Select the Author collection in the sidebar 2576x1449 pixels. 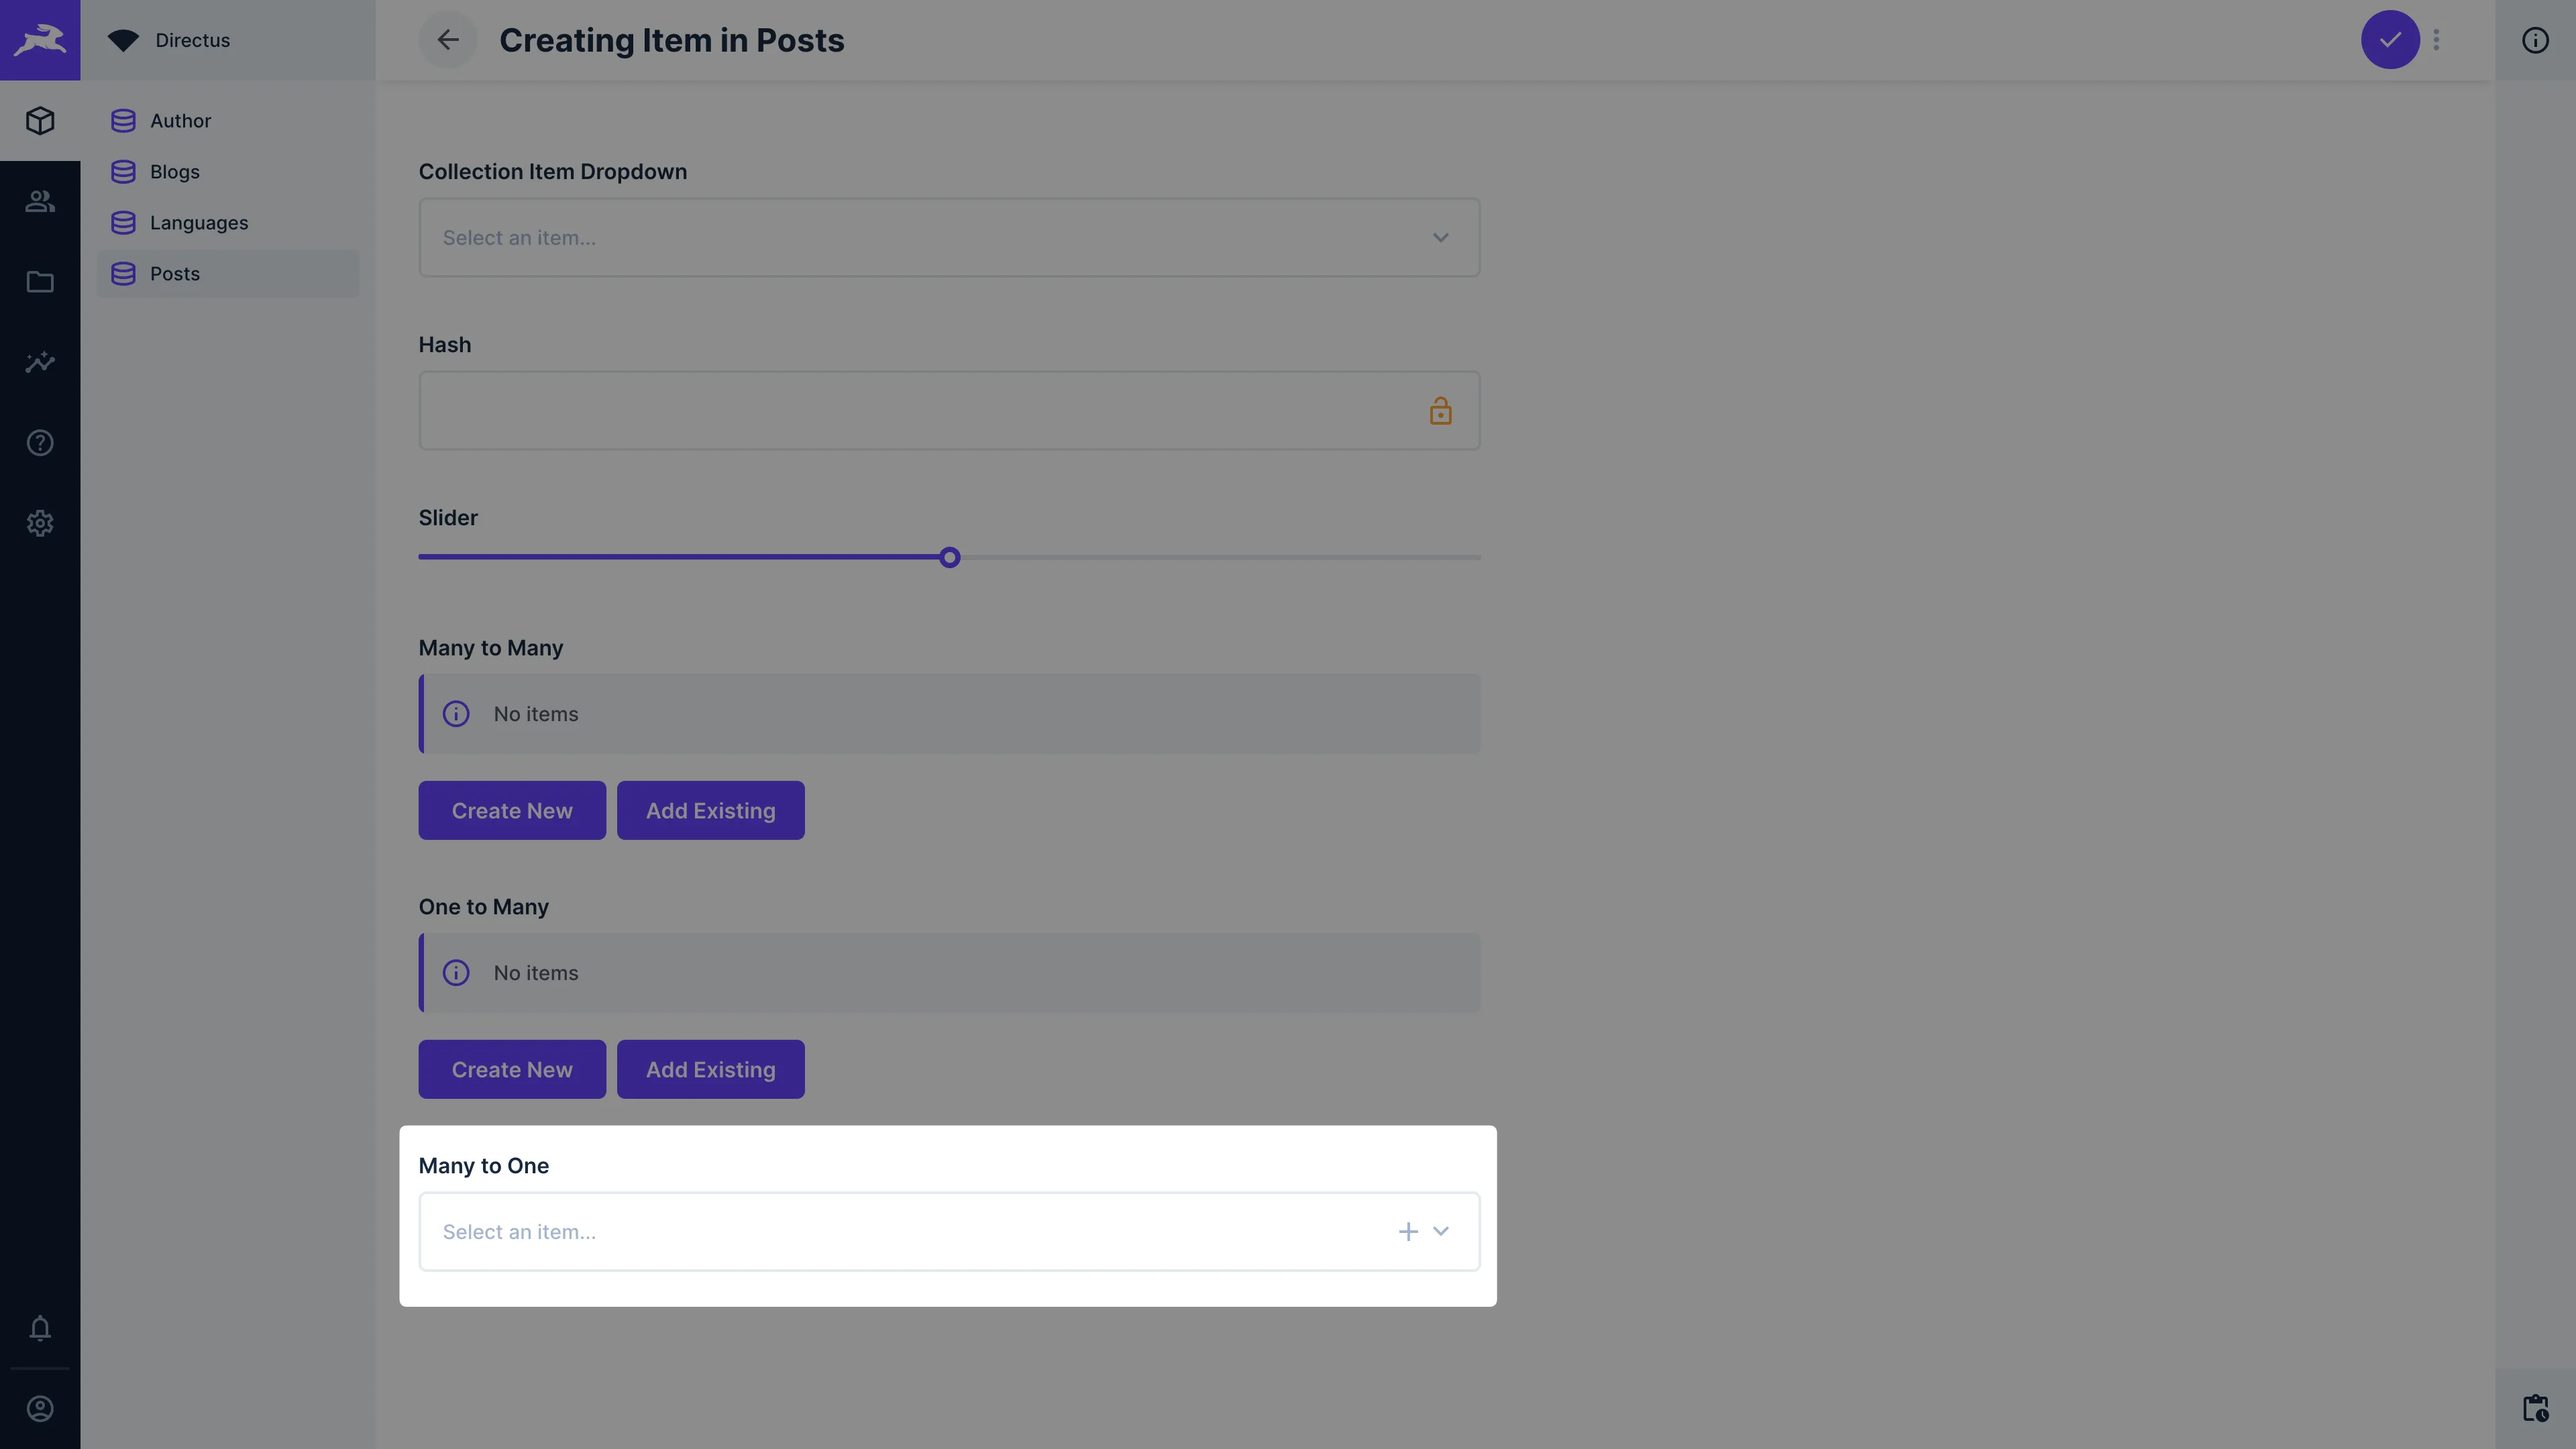[181, 120]
